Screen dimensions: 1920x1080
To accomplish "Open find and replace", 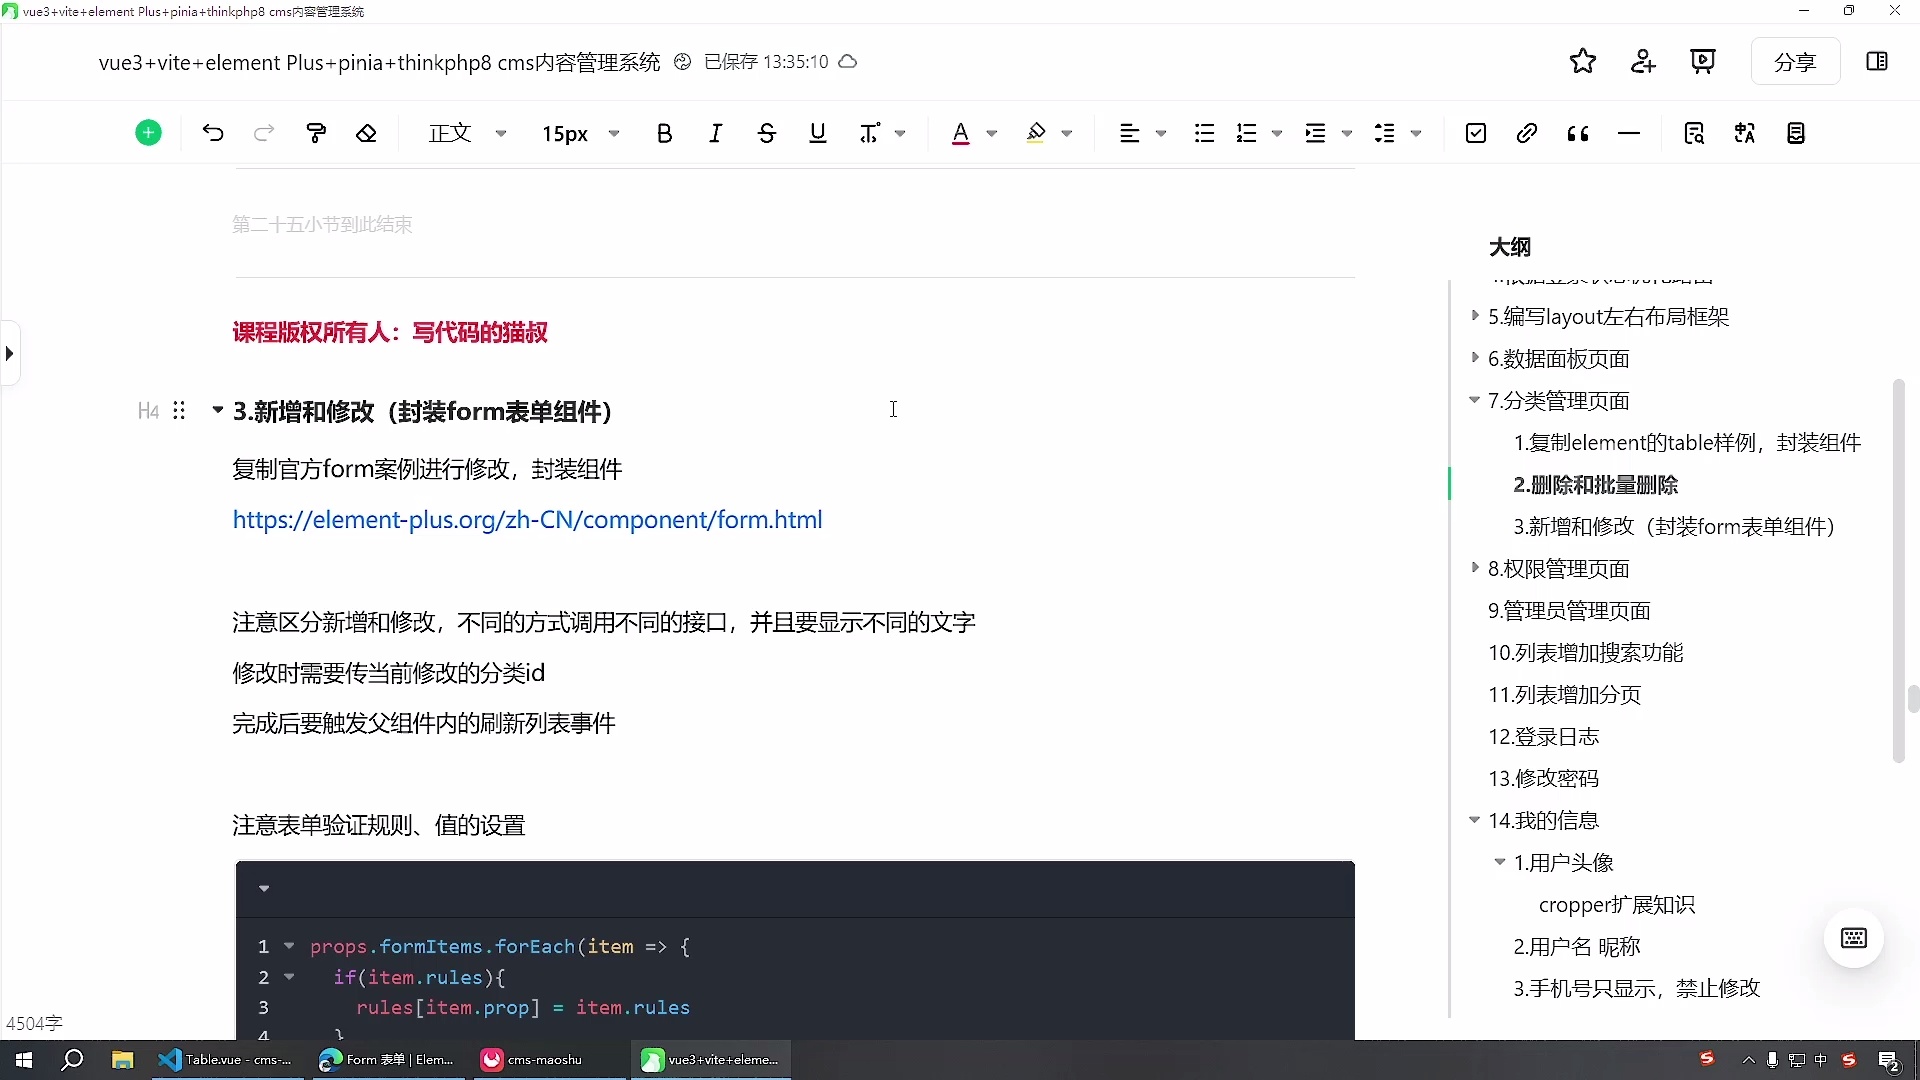I will [1694, 133].
